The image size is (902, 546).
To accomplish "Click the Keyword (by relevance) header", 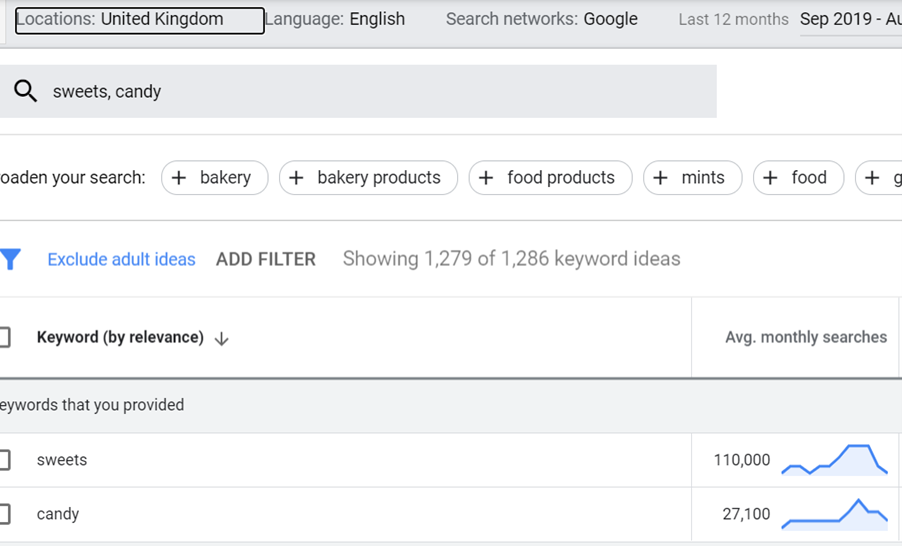I will (x=120, y=337).
